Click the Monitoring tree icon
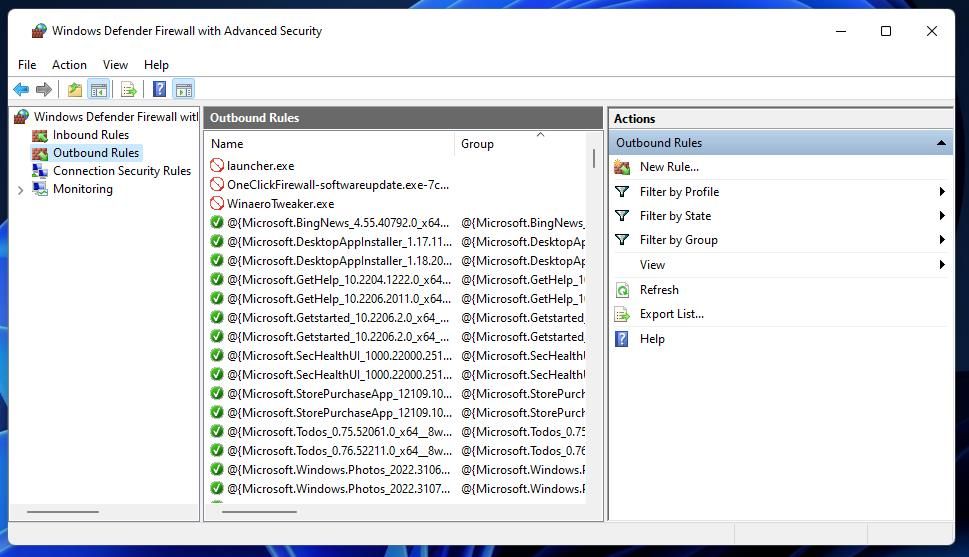969x557 pixels. [x=40, y=189]
